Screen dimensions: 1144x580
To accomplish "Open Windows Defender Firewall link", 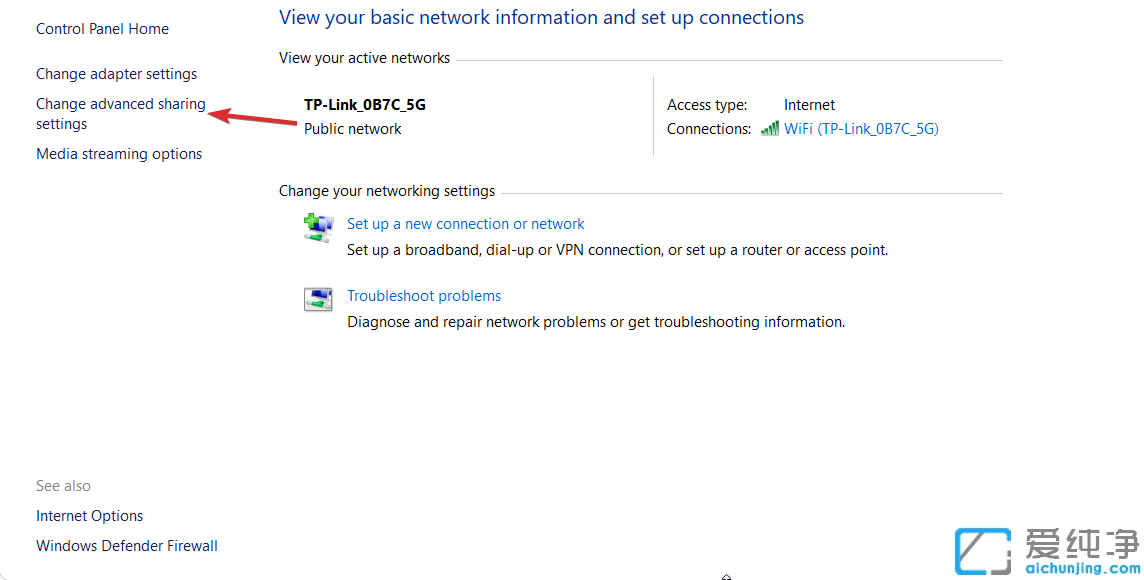I will point(126,546).
